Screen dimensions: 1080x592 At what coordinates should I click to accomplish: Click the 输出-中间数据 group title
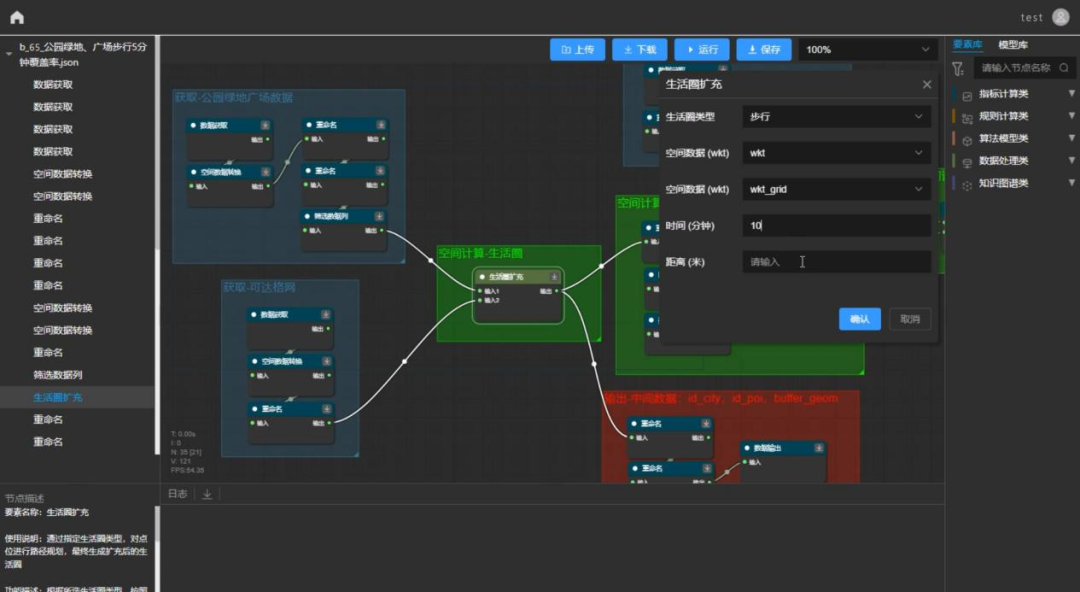(x=721, y=398)
